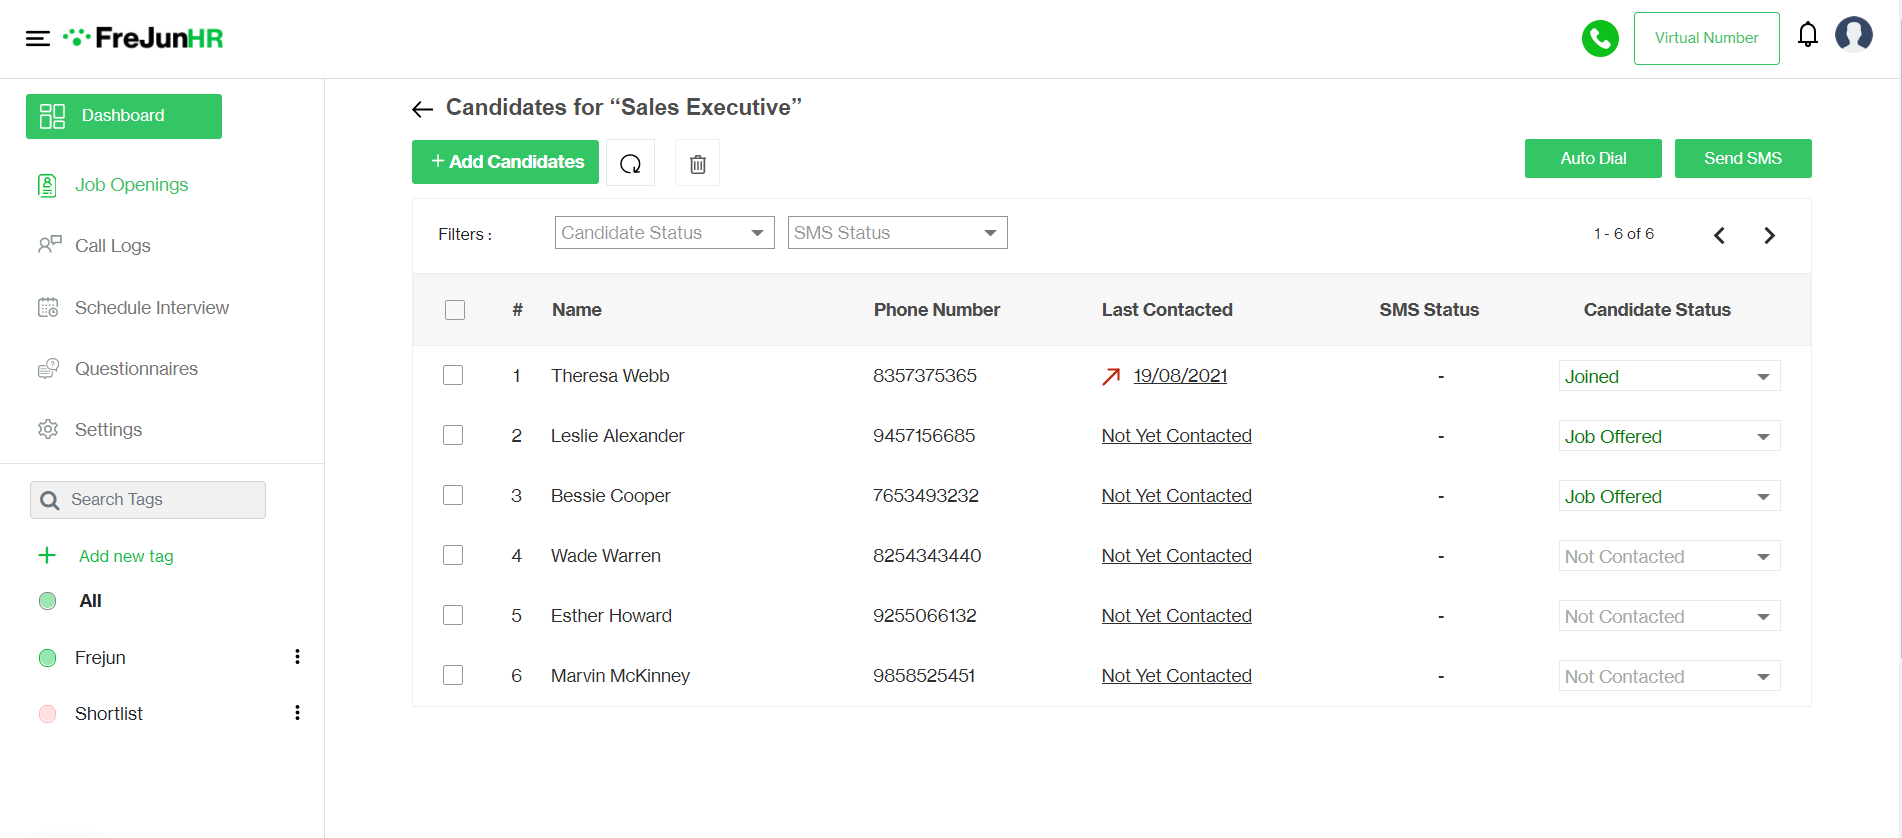Tick the checkbox for Wade Warren
This screenshot has height=838, width=1902.
coord(453,555)
